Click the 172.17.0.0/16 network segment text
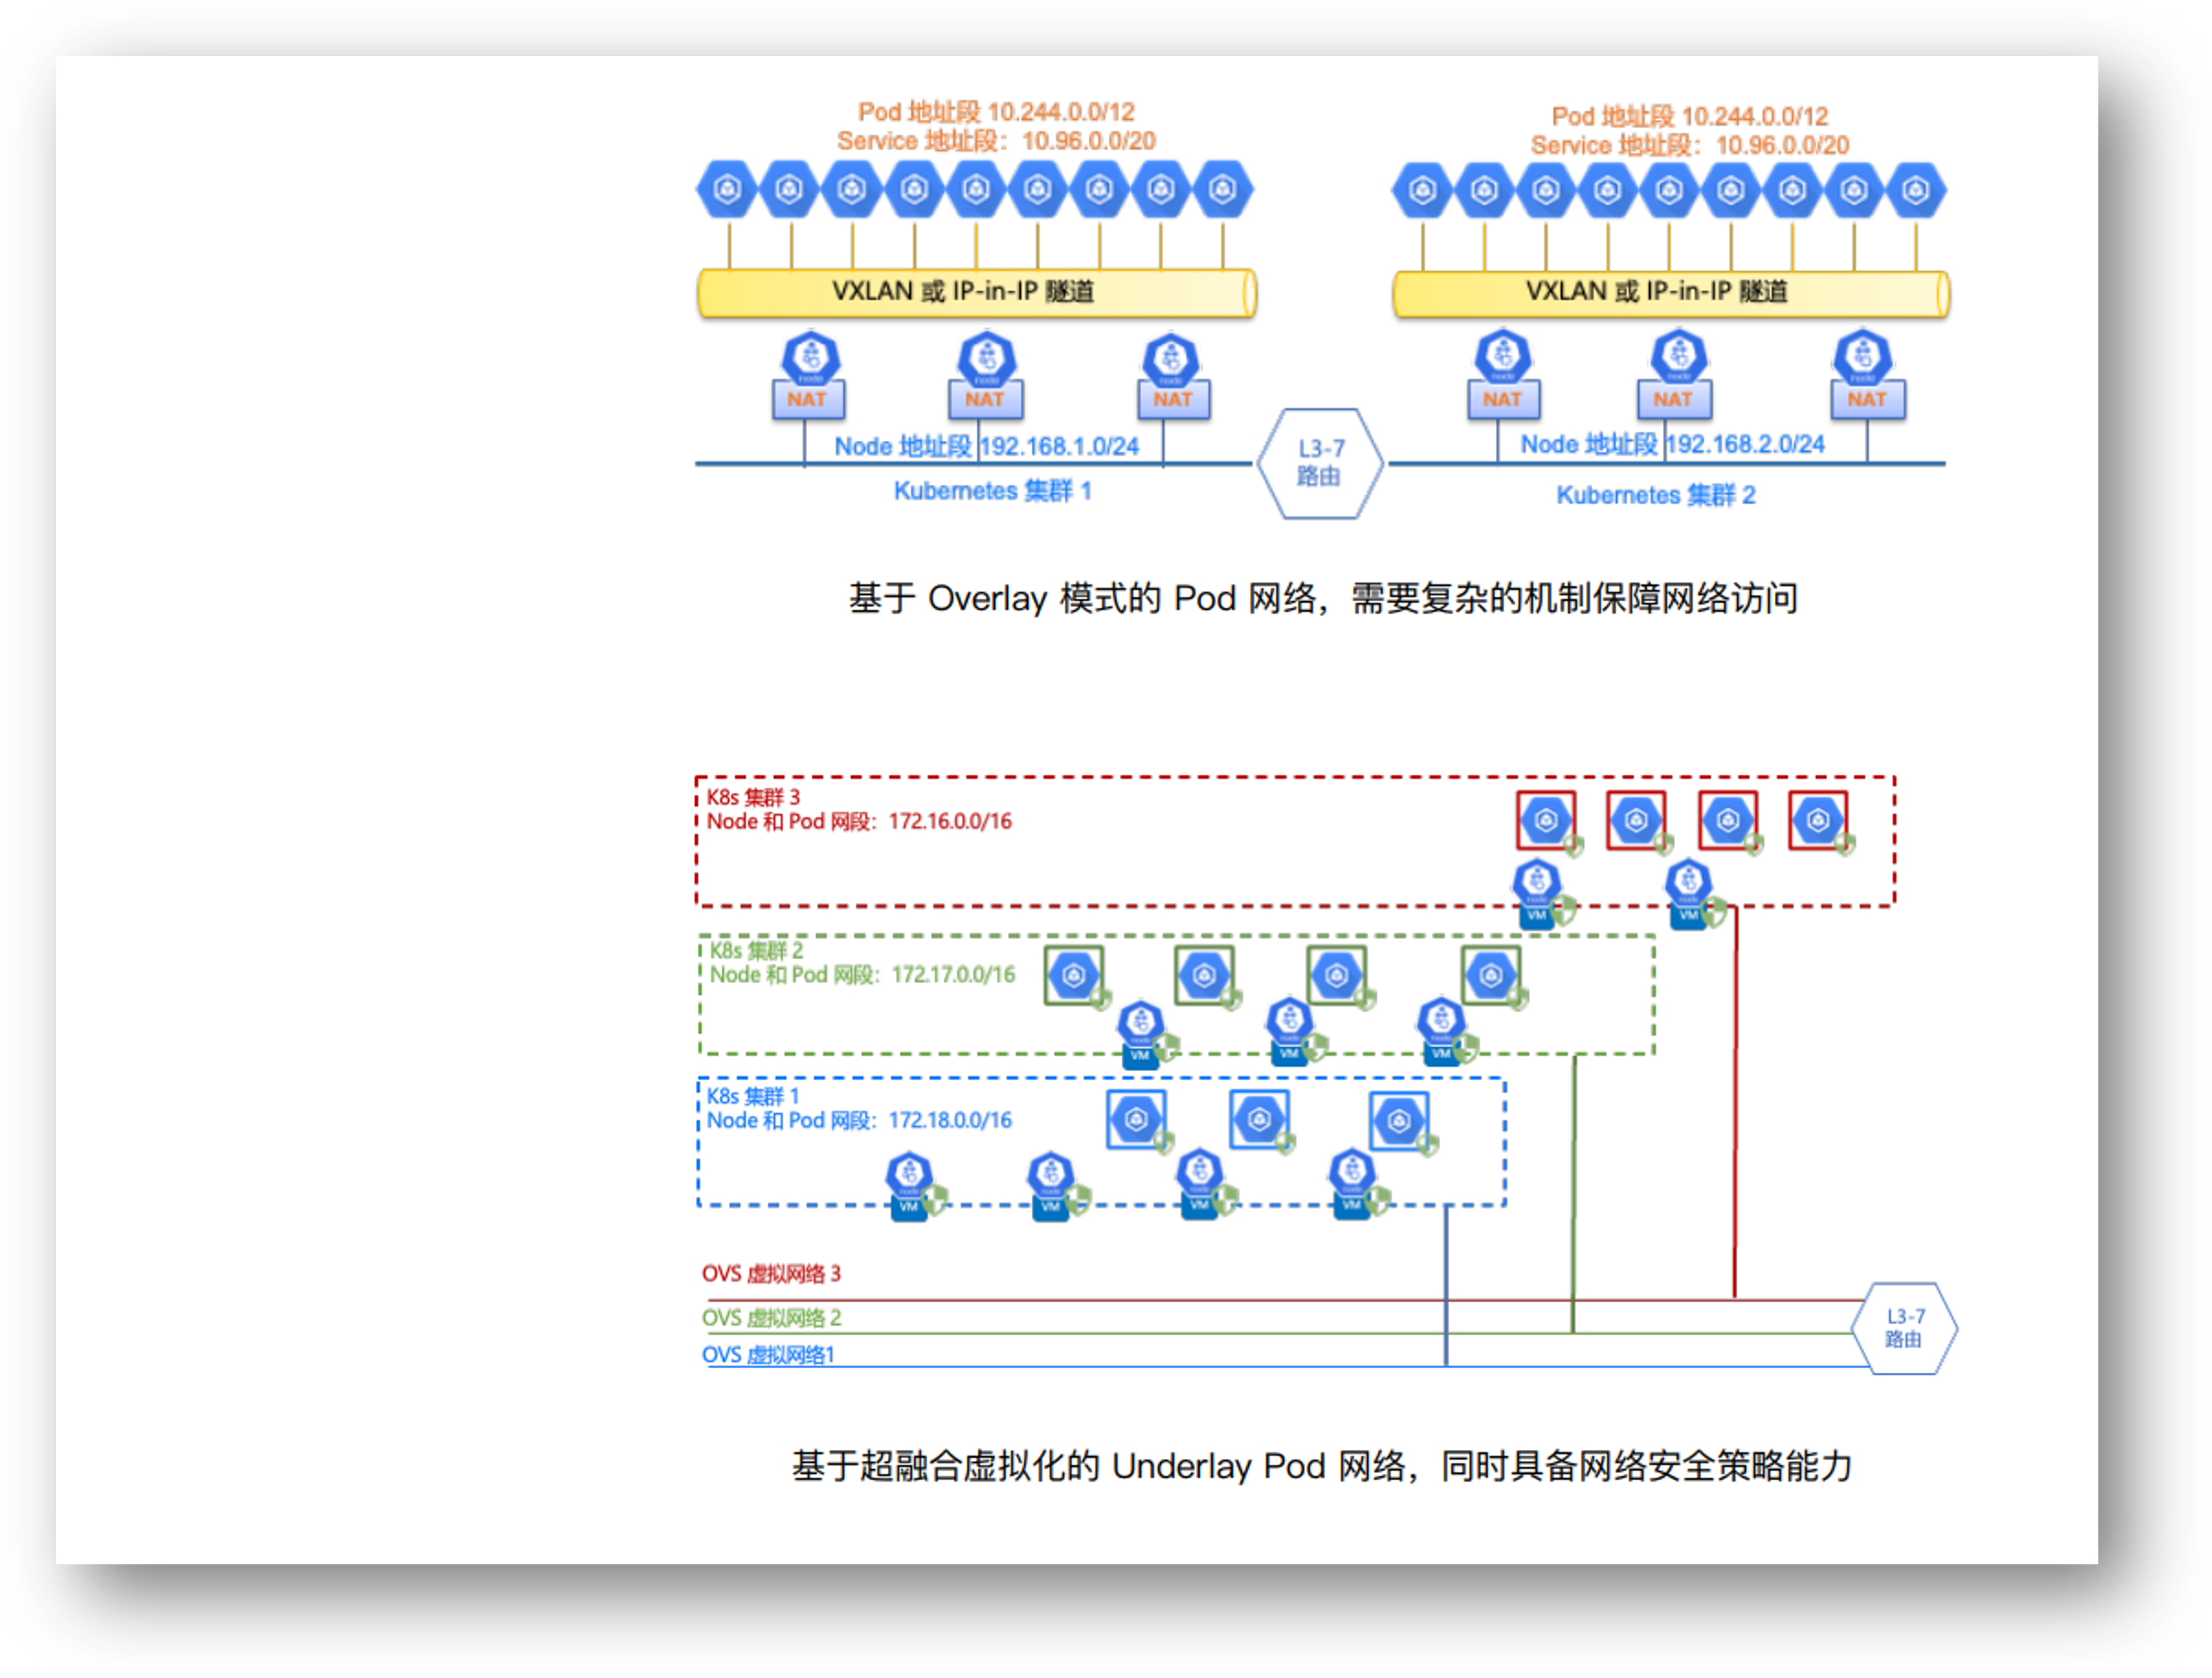 (x=953, y=974)
